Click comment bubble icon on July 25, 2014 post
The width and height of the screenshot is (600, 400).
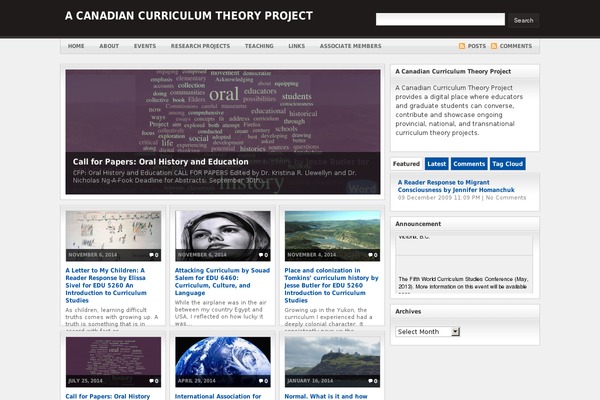coord(151,381)
